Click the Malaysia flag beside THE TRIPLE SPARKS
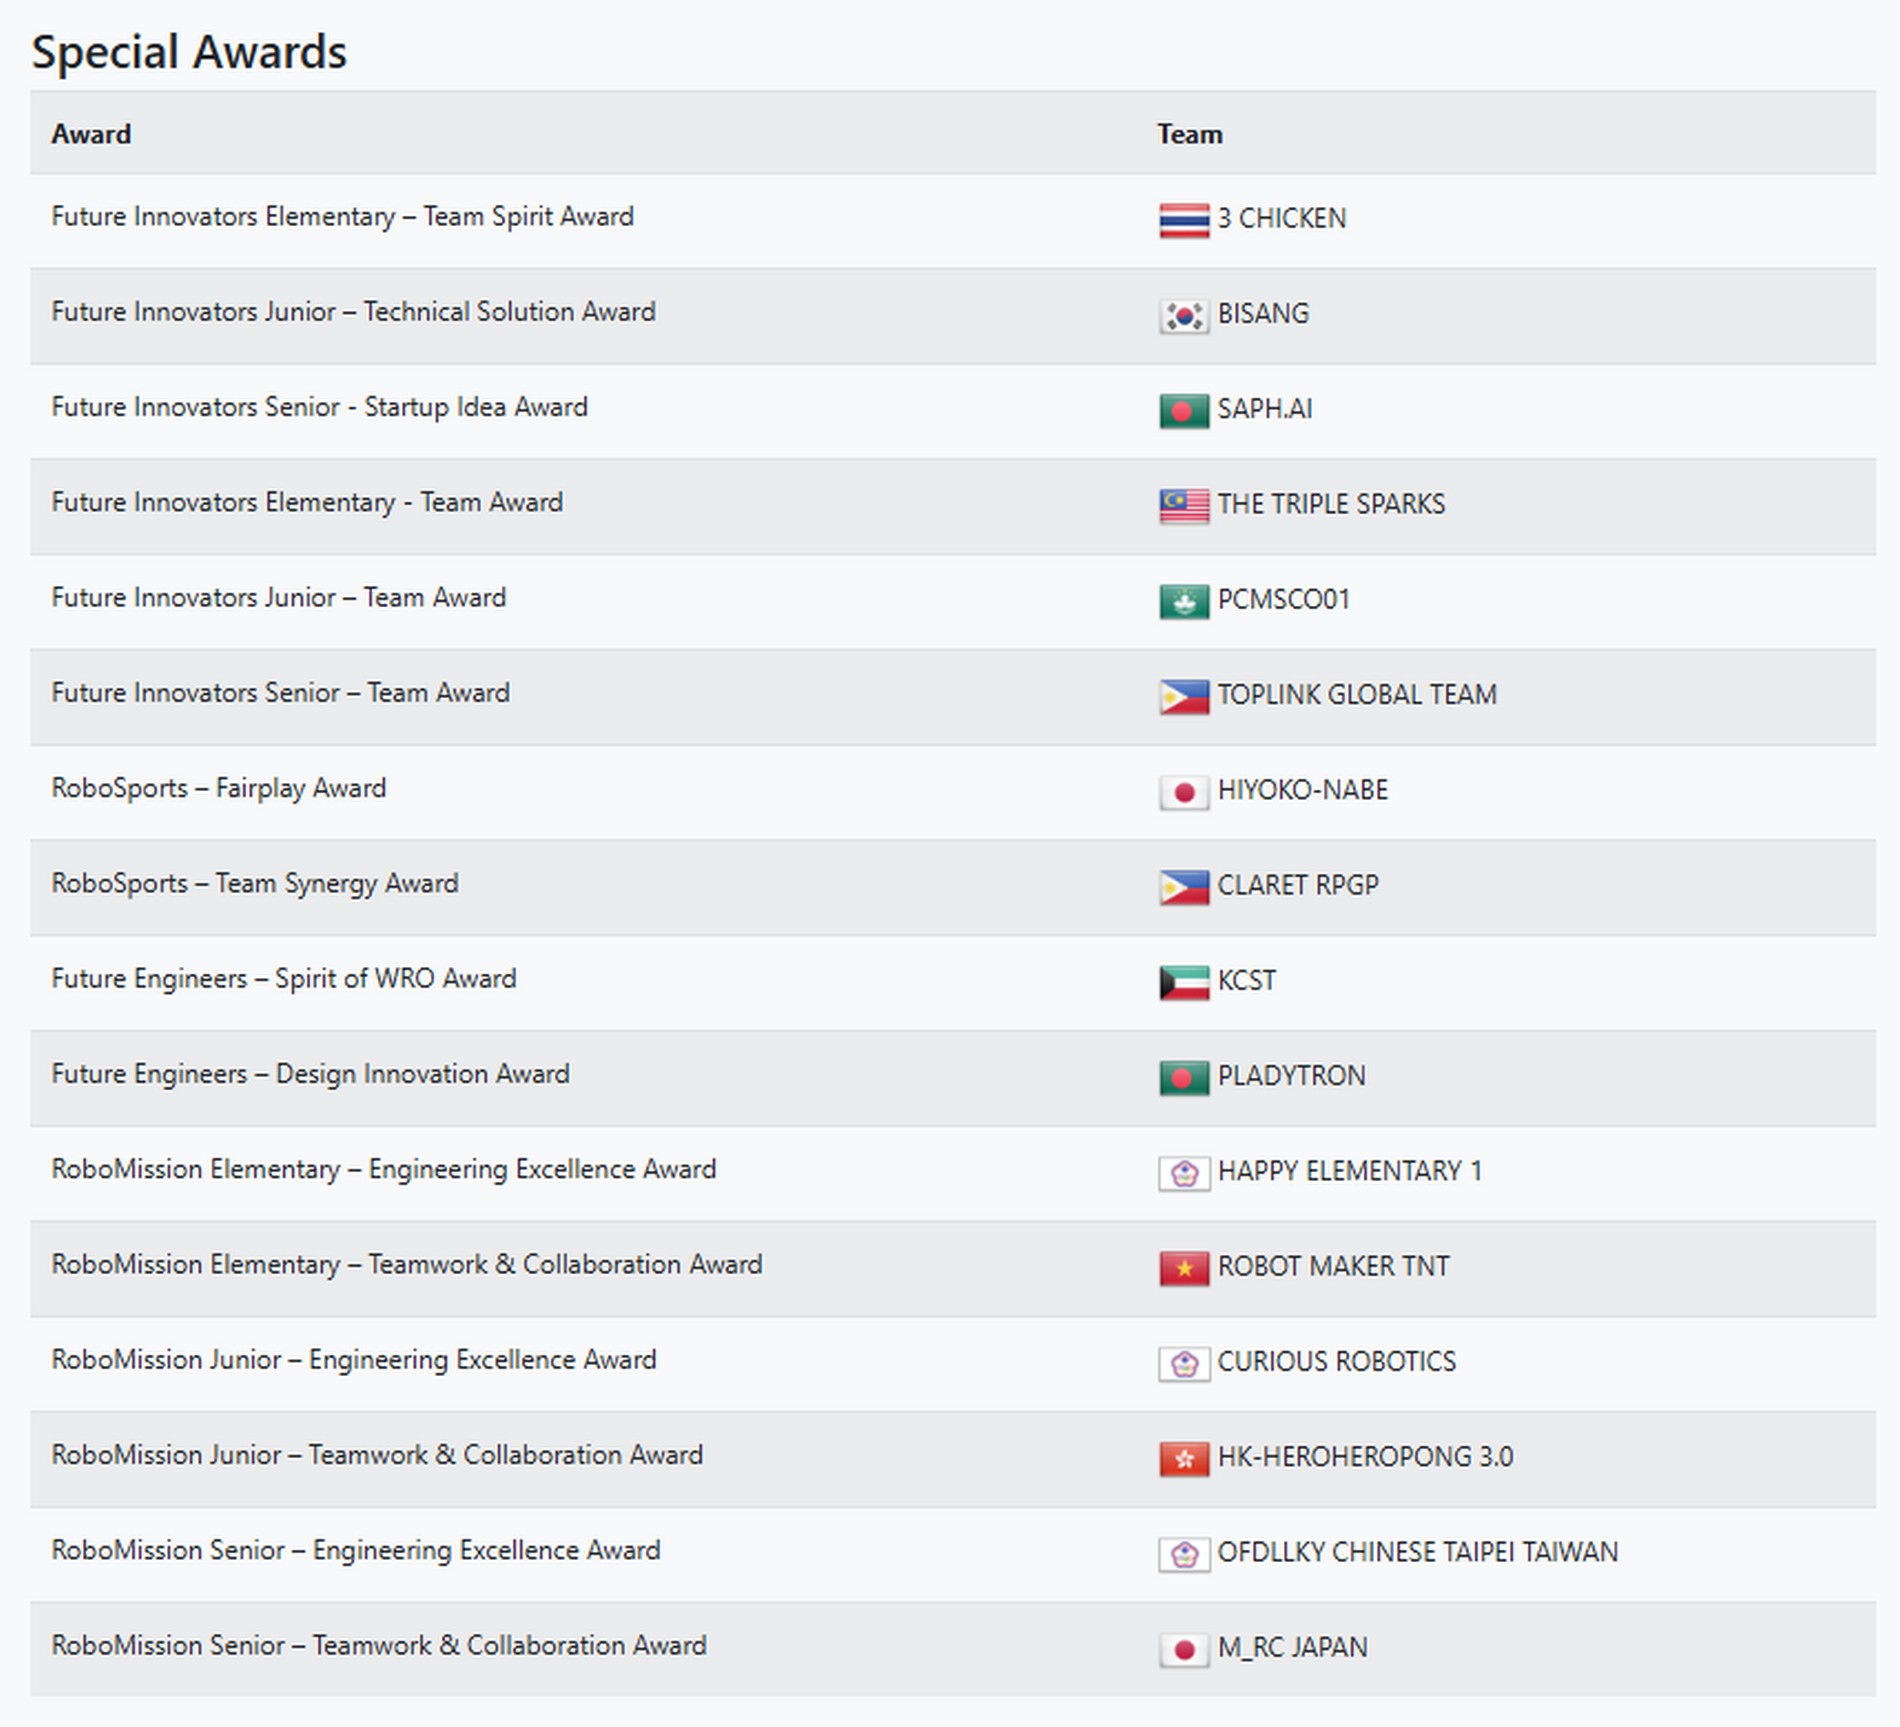The image size is (1900, 1727). coord(1184,506)
